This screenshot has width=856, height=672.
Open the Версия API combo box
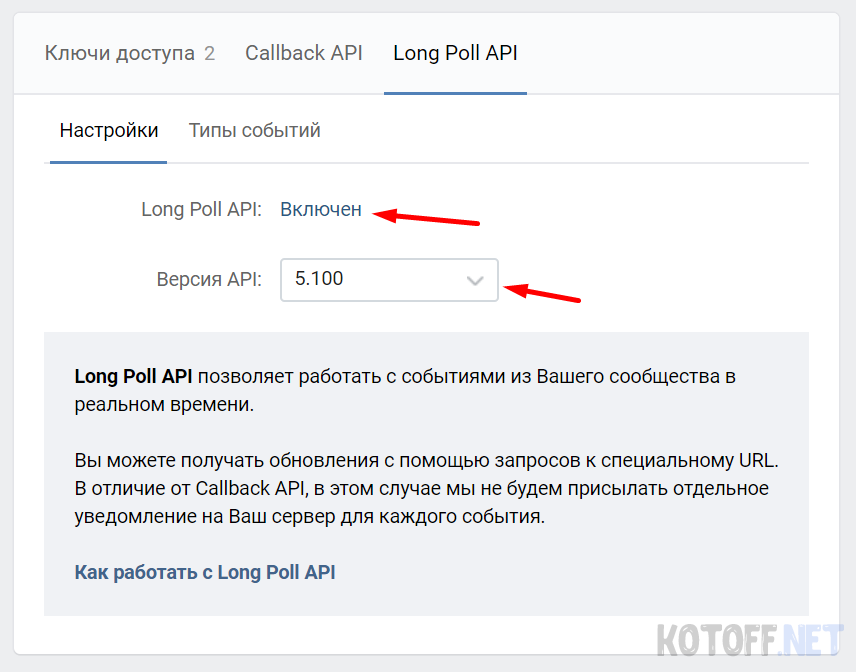[388, 279]
